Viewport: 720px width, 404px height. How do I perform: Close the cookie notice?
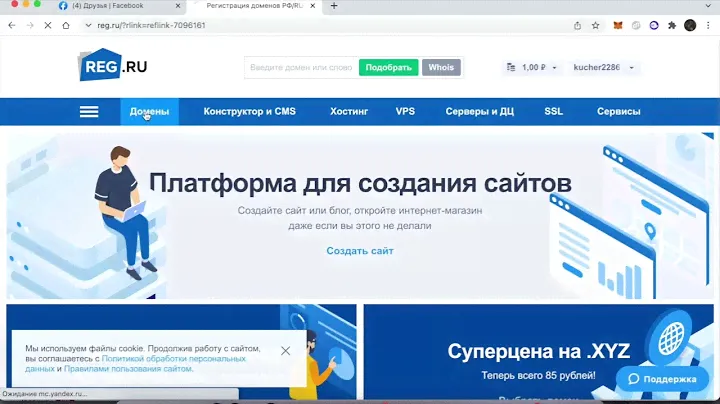pos(285,351)
